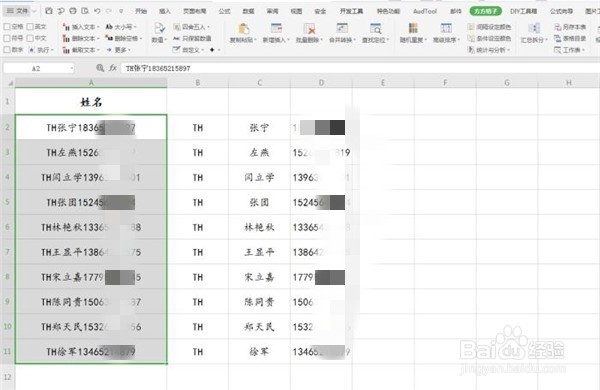Click the 复制粘贴 clipboard icon
The height and width of the screenshot is (390, 600).
pos(243,29)
